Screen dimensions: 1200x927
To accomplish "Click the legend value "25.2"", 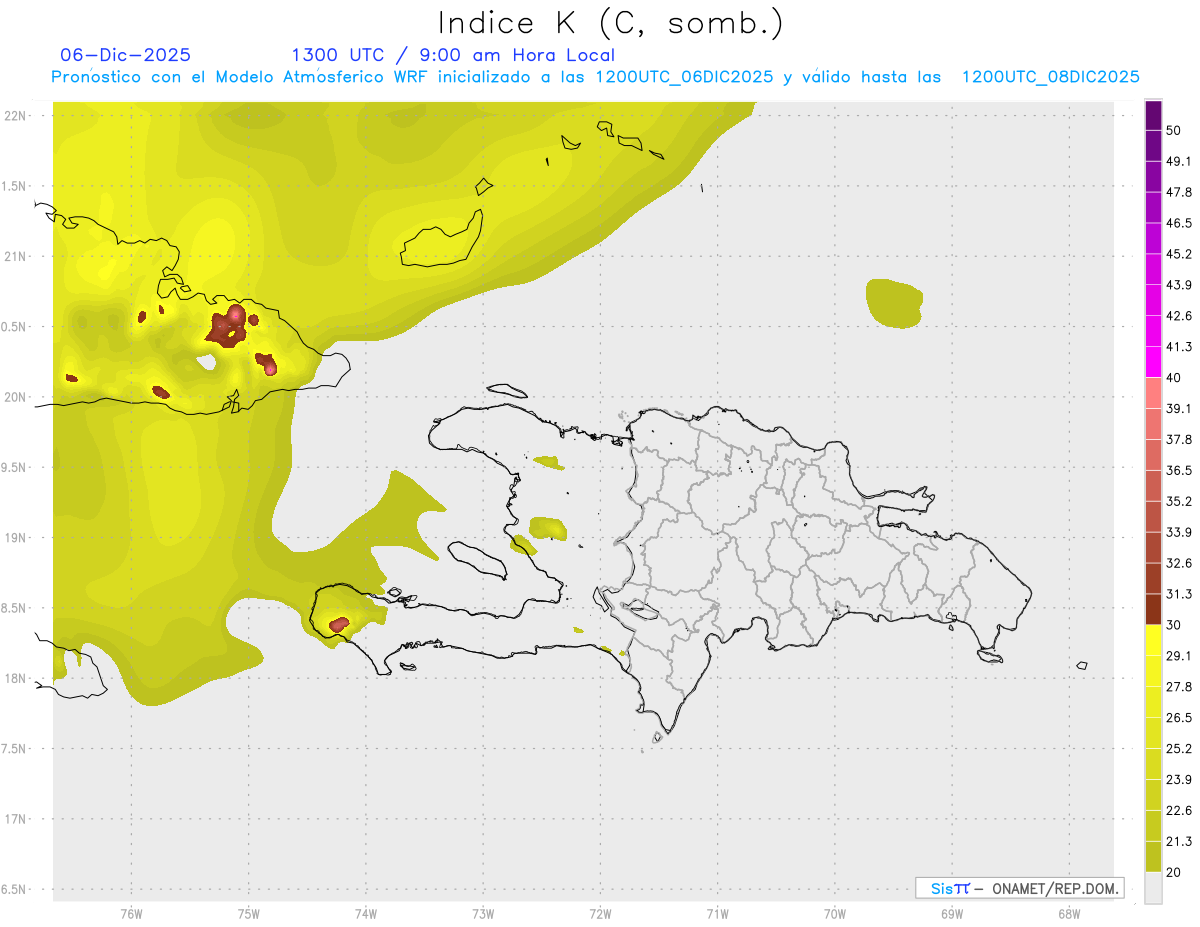I will pos(1179,748).
